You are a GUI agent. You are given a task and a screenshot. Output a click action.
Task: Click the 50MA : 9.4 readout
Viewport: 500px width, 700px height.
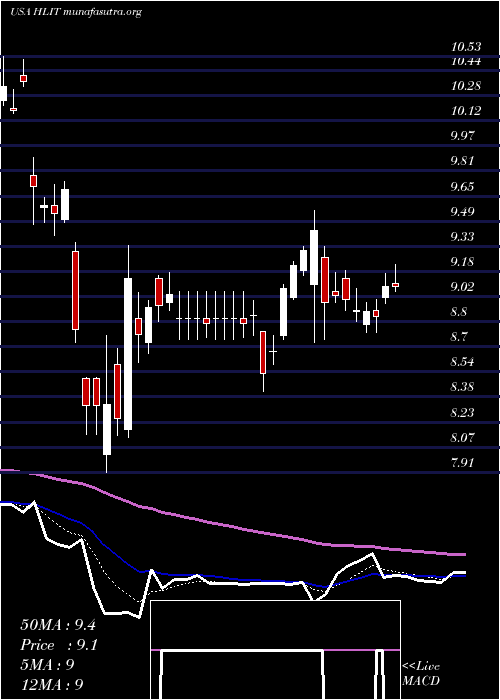click(58, 625)
